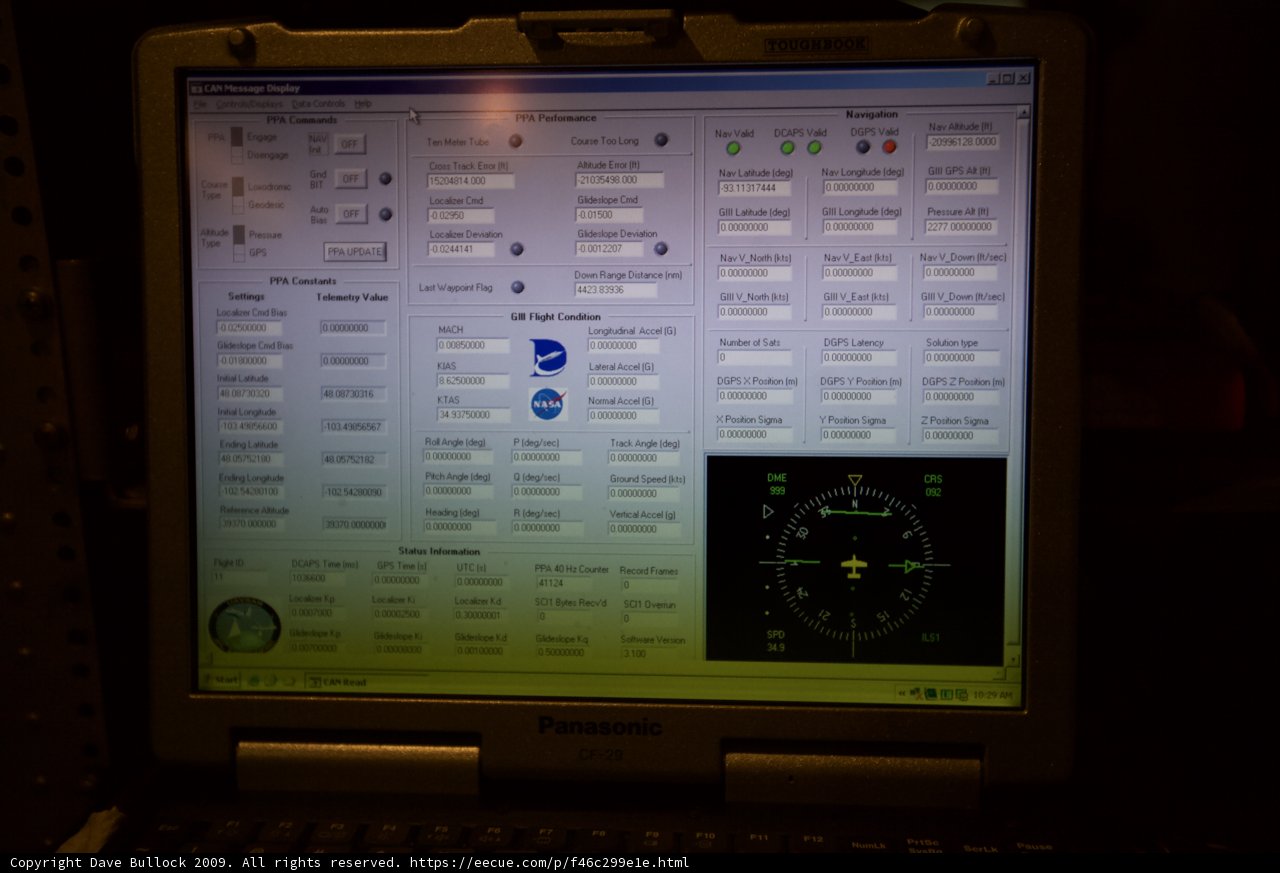Click the system tray clock showing 10:29 AM
Viewport: 1280px width, 873px height.
point(993,694)
